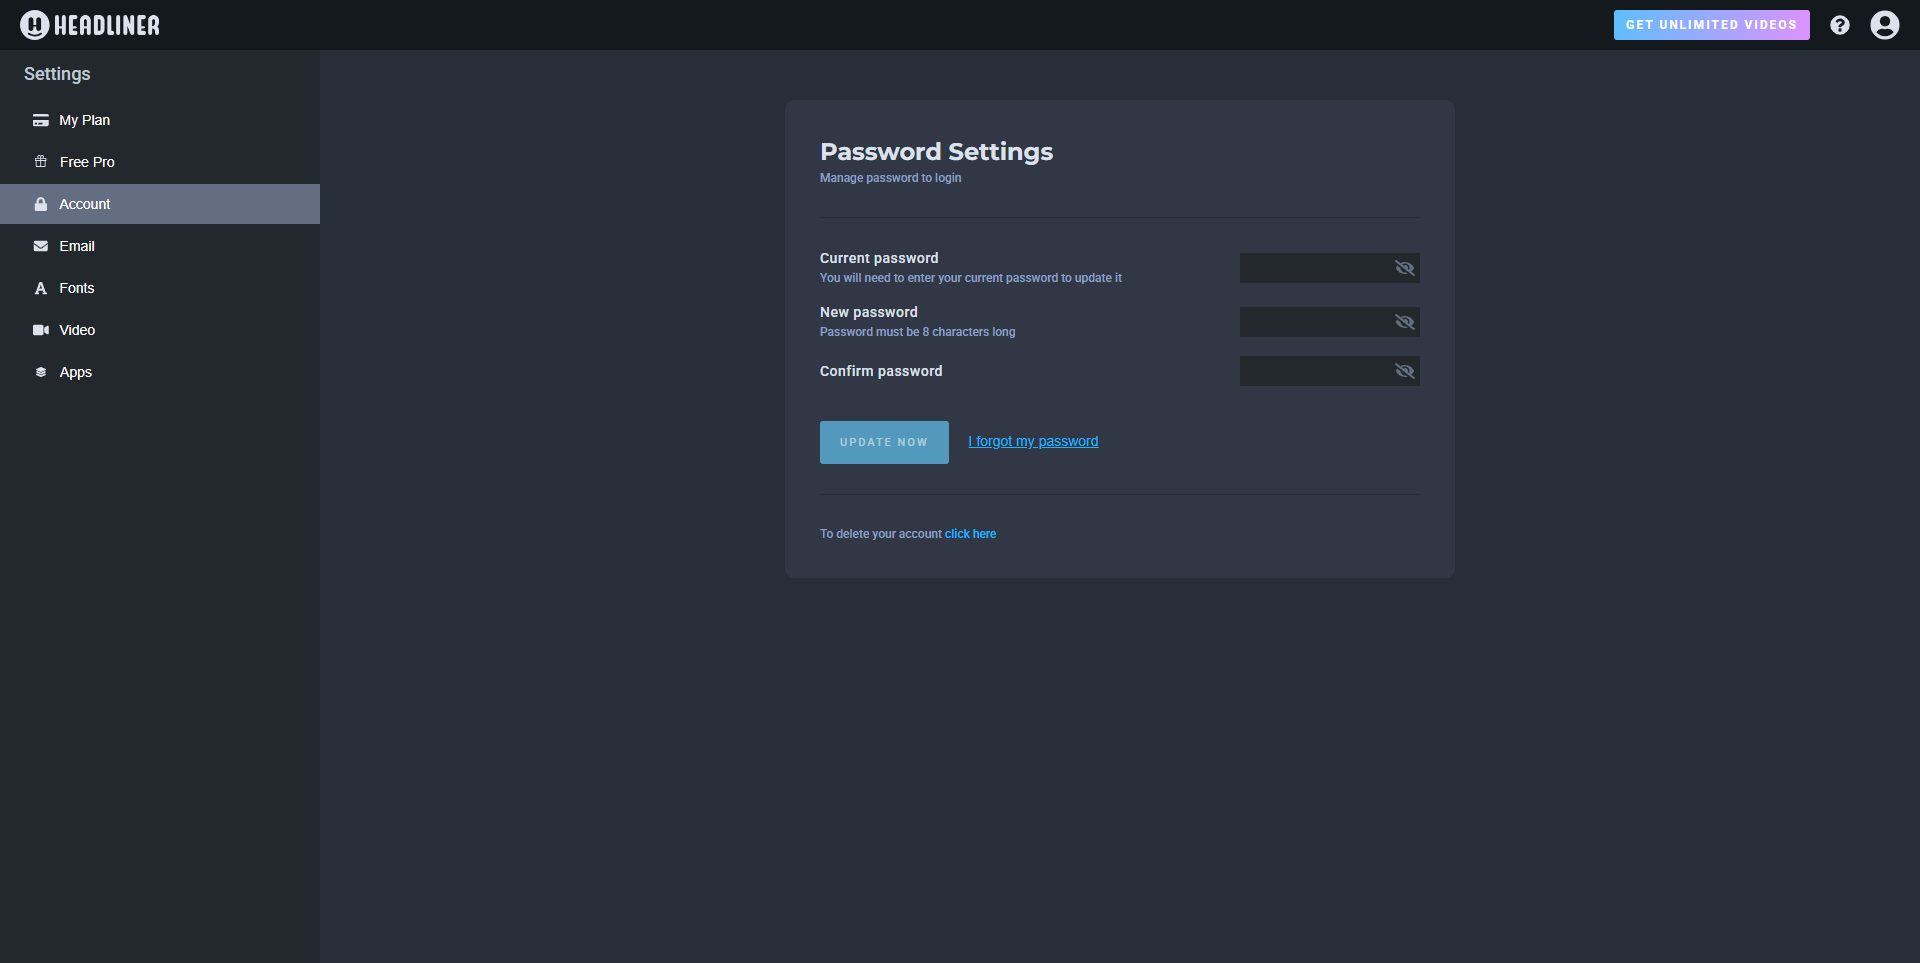
Task: Click the Account lock icon
Action: point(41,204)
